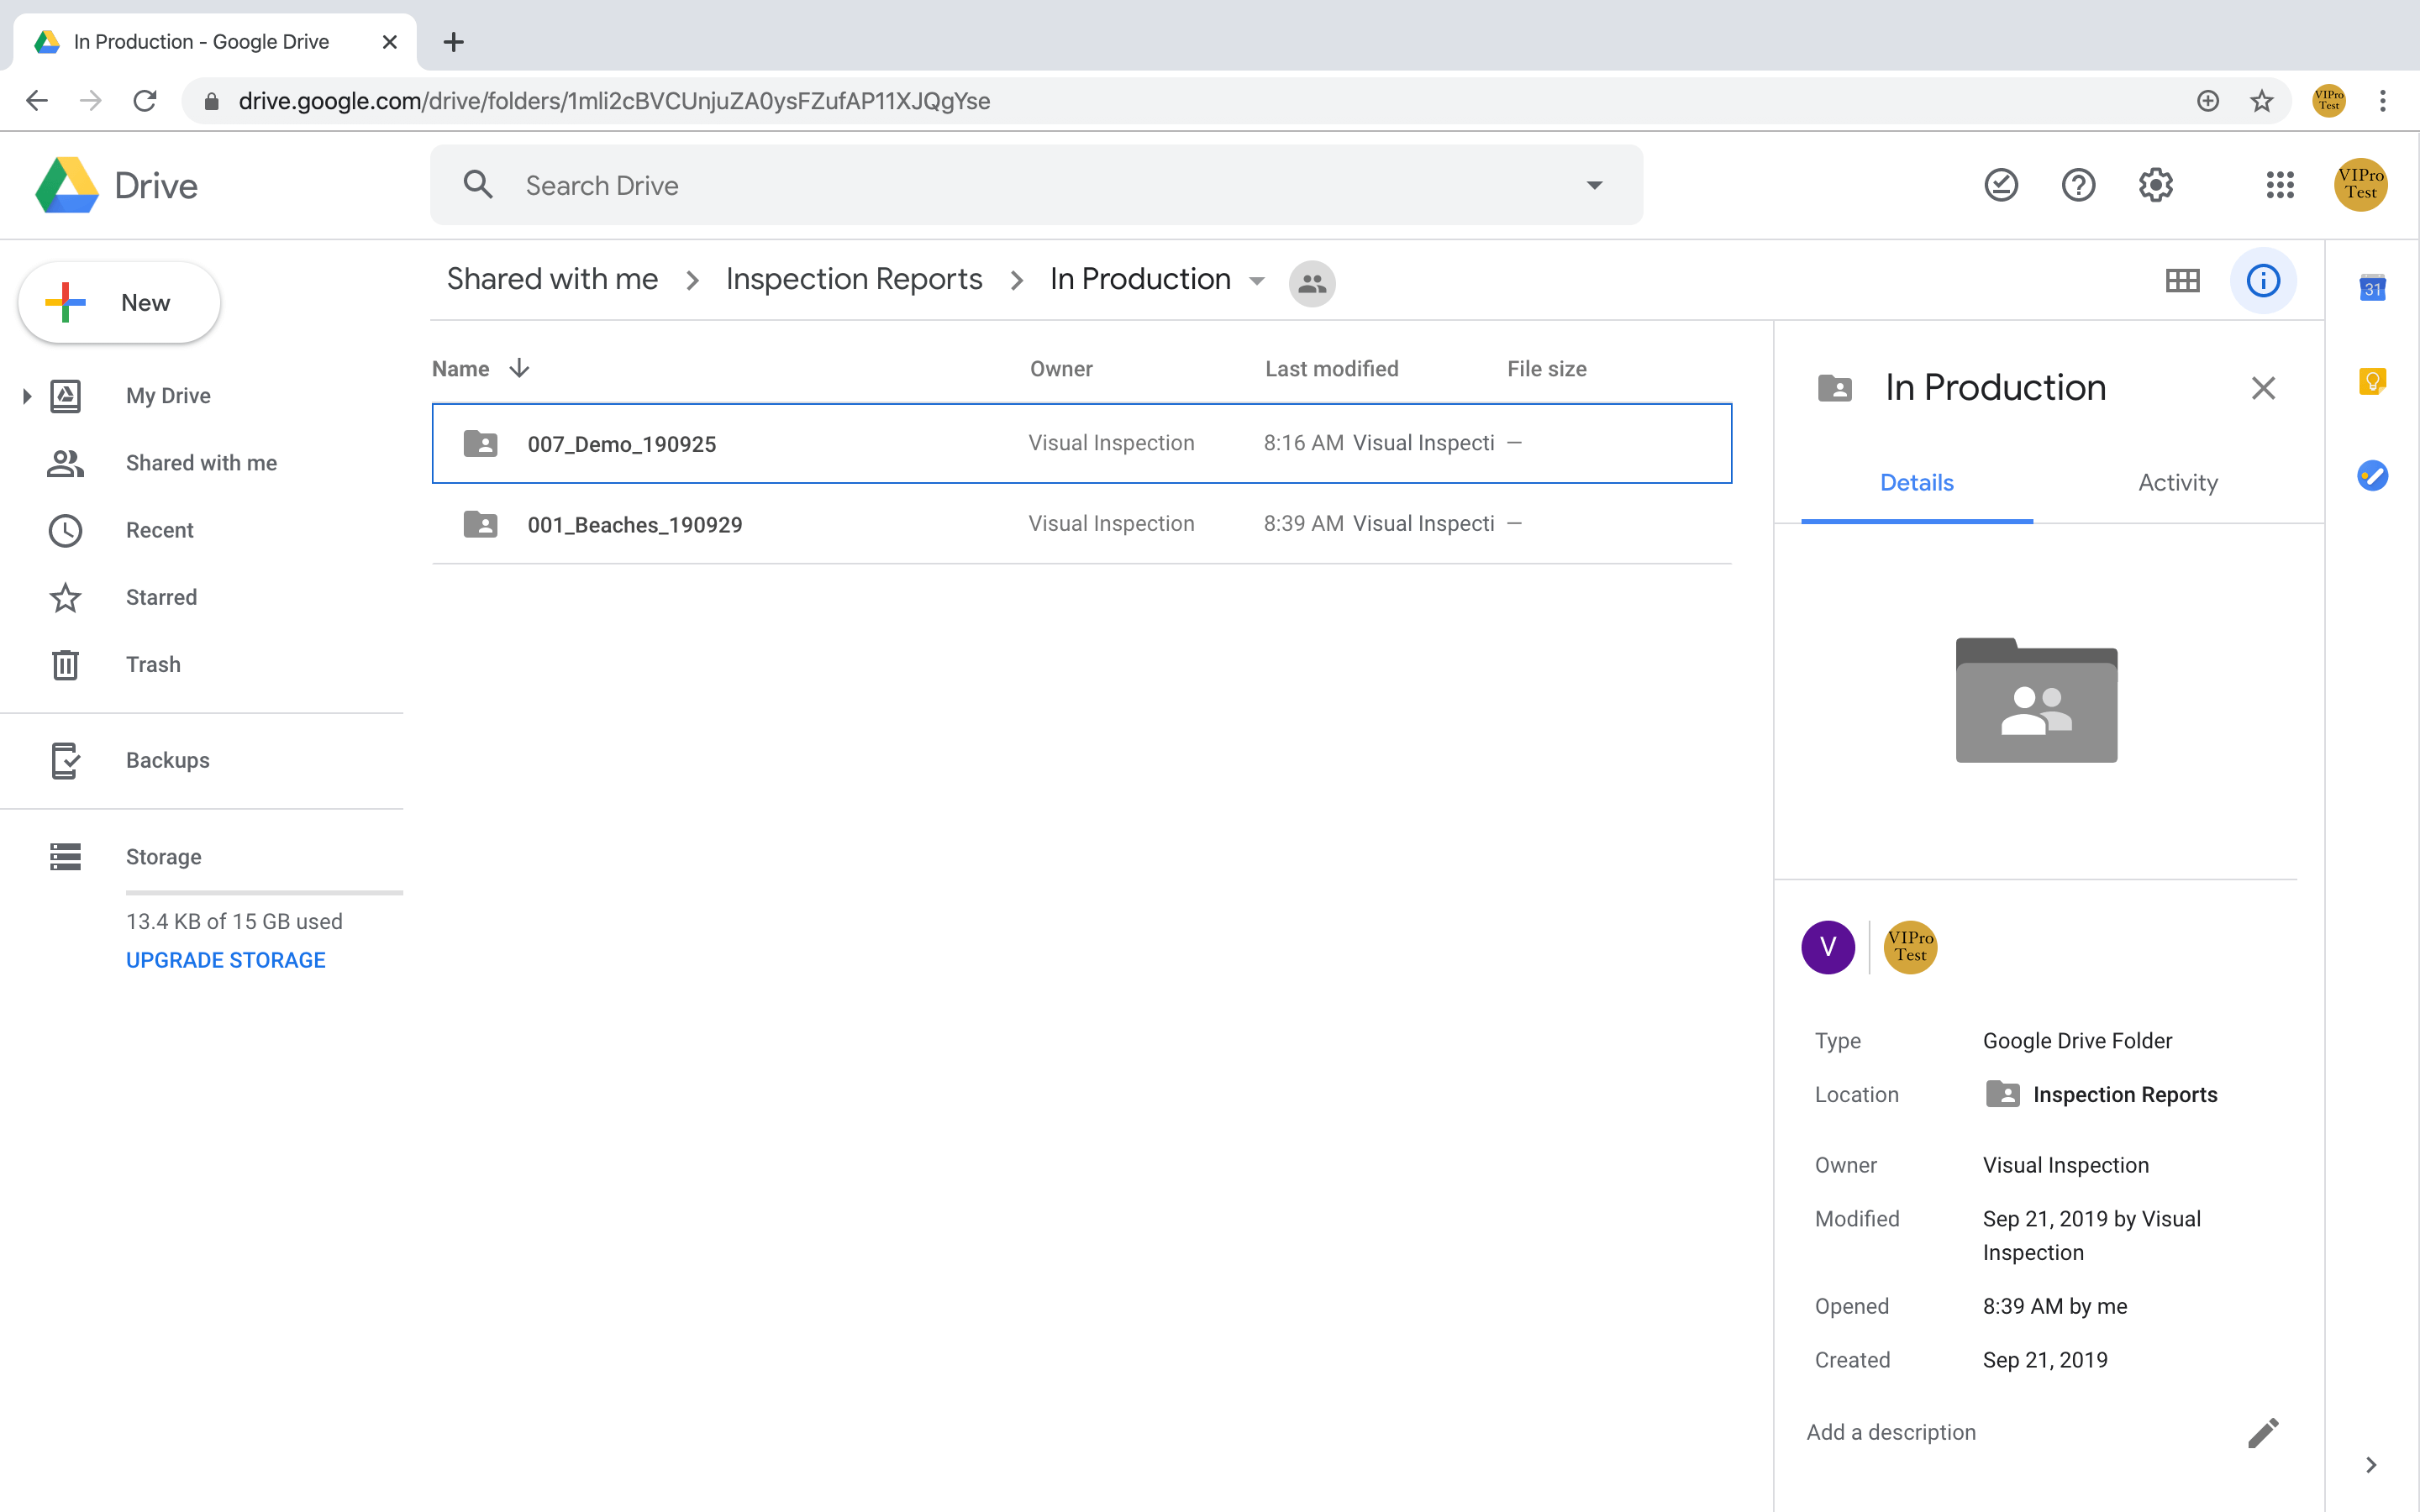Viewport: 2420px width, 1512px height.
Task: Open Backups in sidebar
Action: point(167,760)
